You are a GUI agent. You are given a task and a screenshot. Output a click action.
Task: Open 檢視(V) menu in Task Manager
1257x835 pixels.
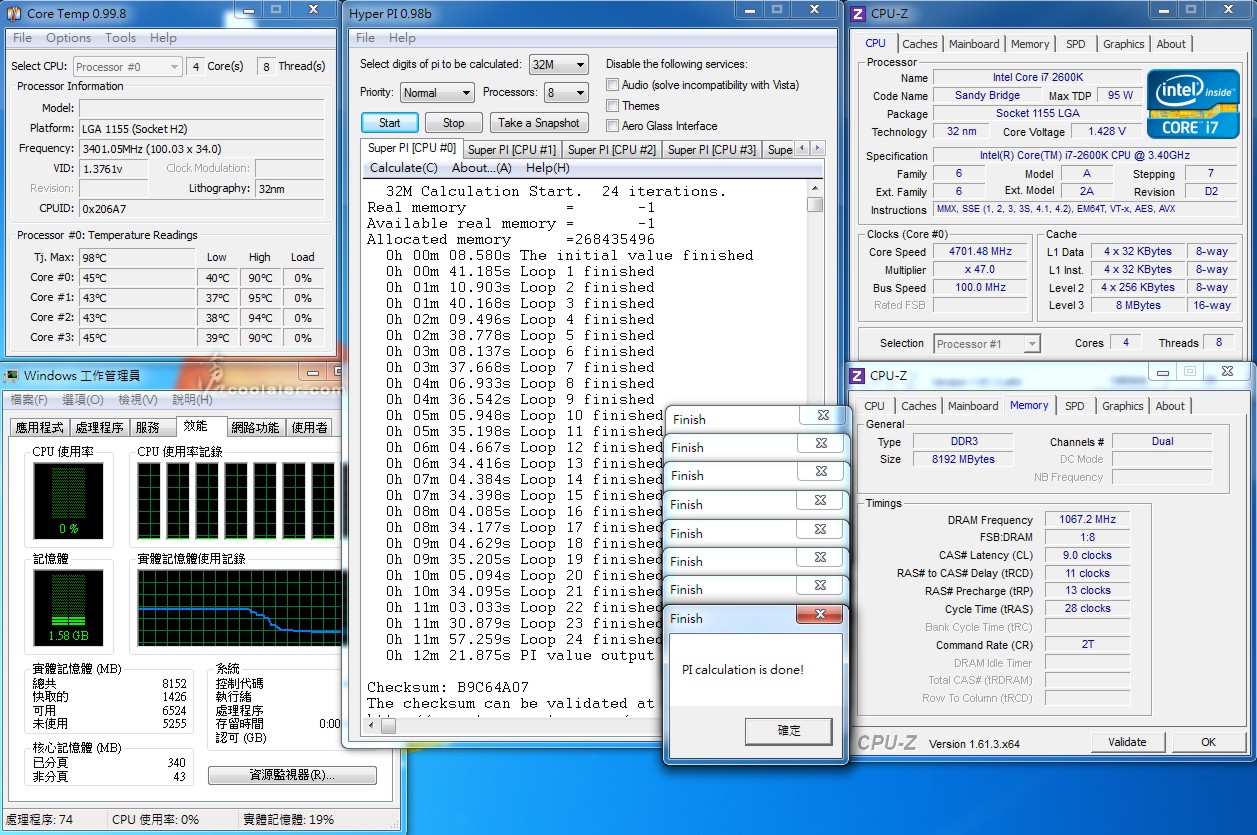(x=137, y=400)
